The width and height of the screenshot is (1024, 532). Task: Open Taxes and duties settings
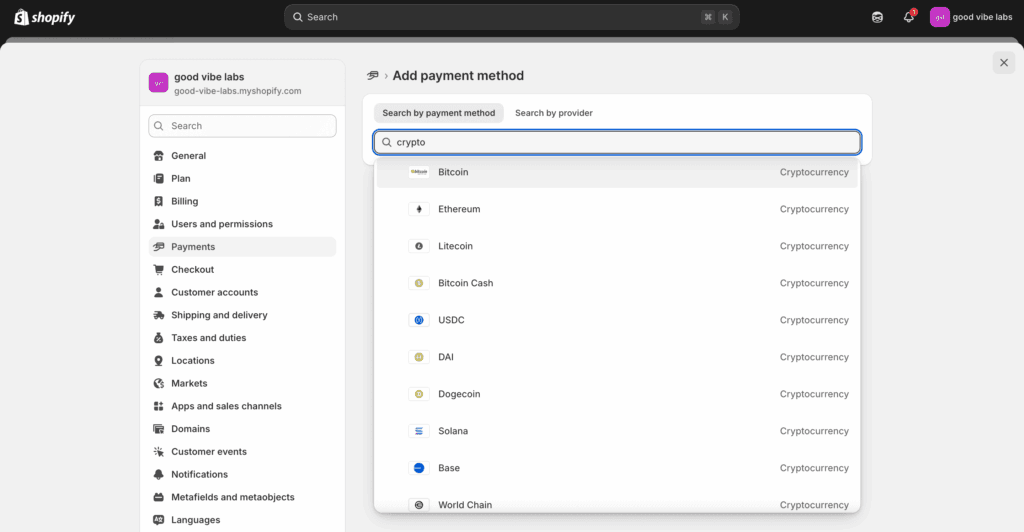242,337
